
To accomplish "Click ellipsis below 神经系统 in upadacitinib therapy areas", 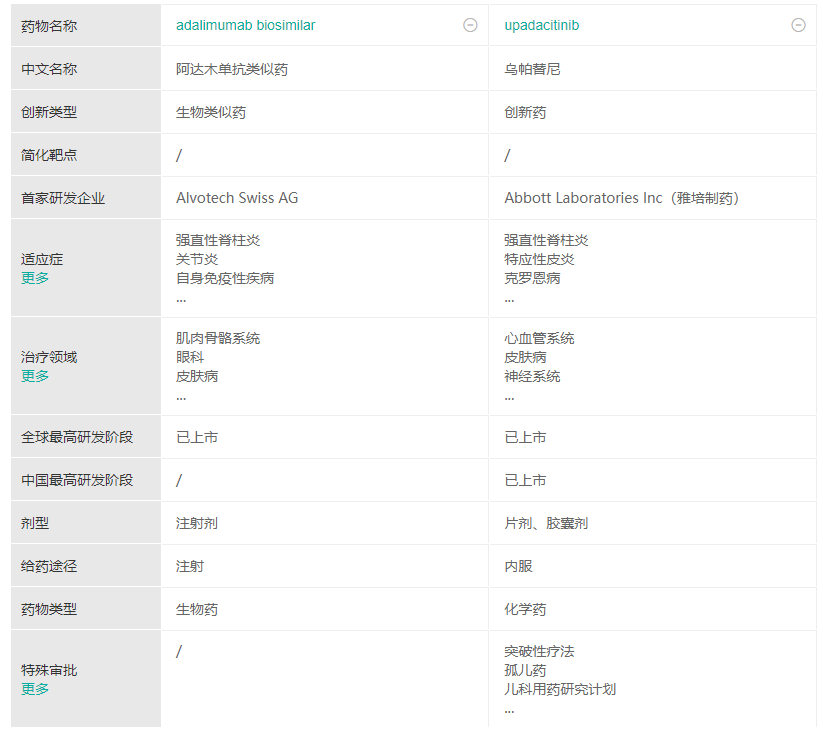I will [509, 396].
